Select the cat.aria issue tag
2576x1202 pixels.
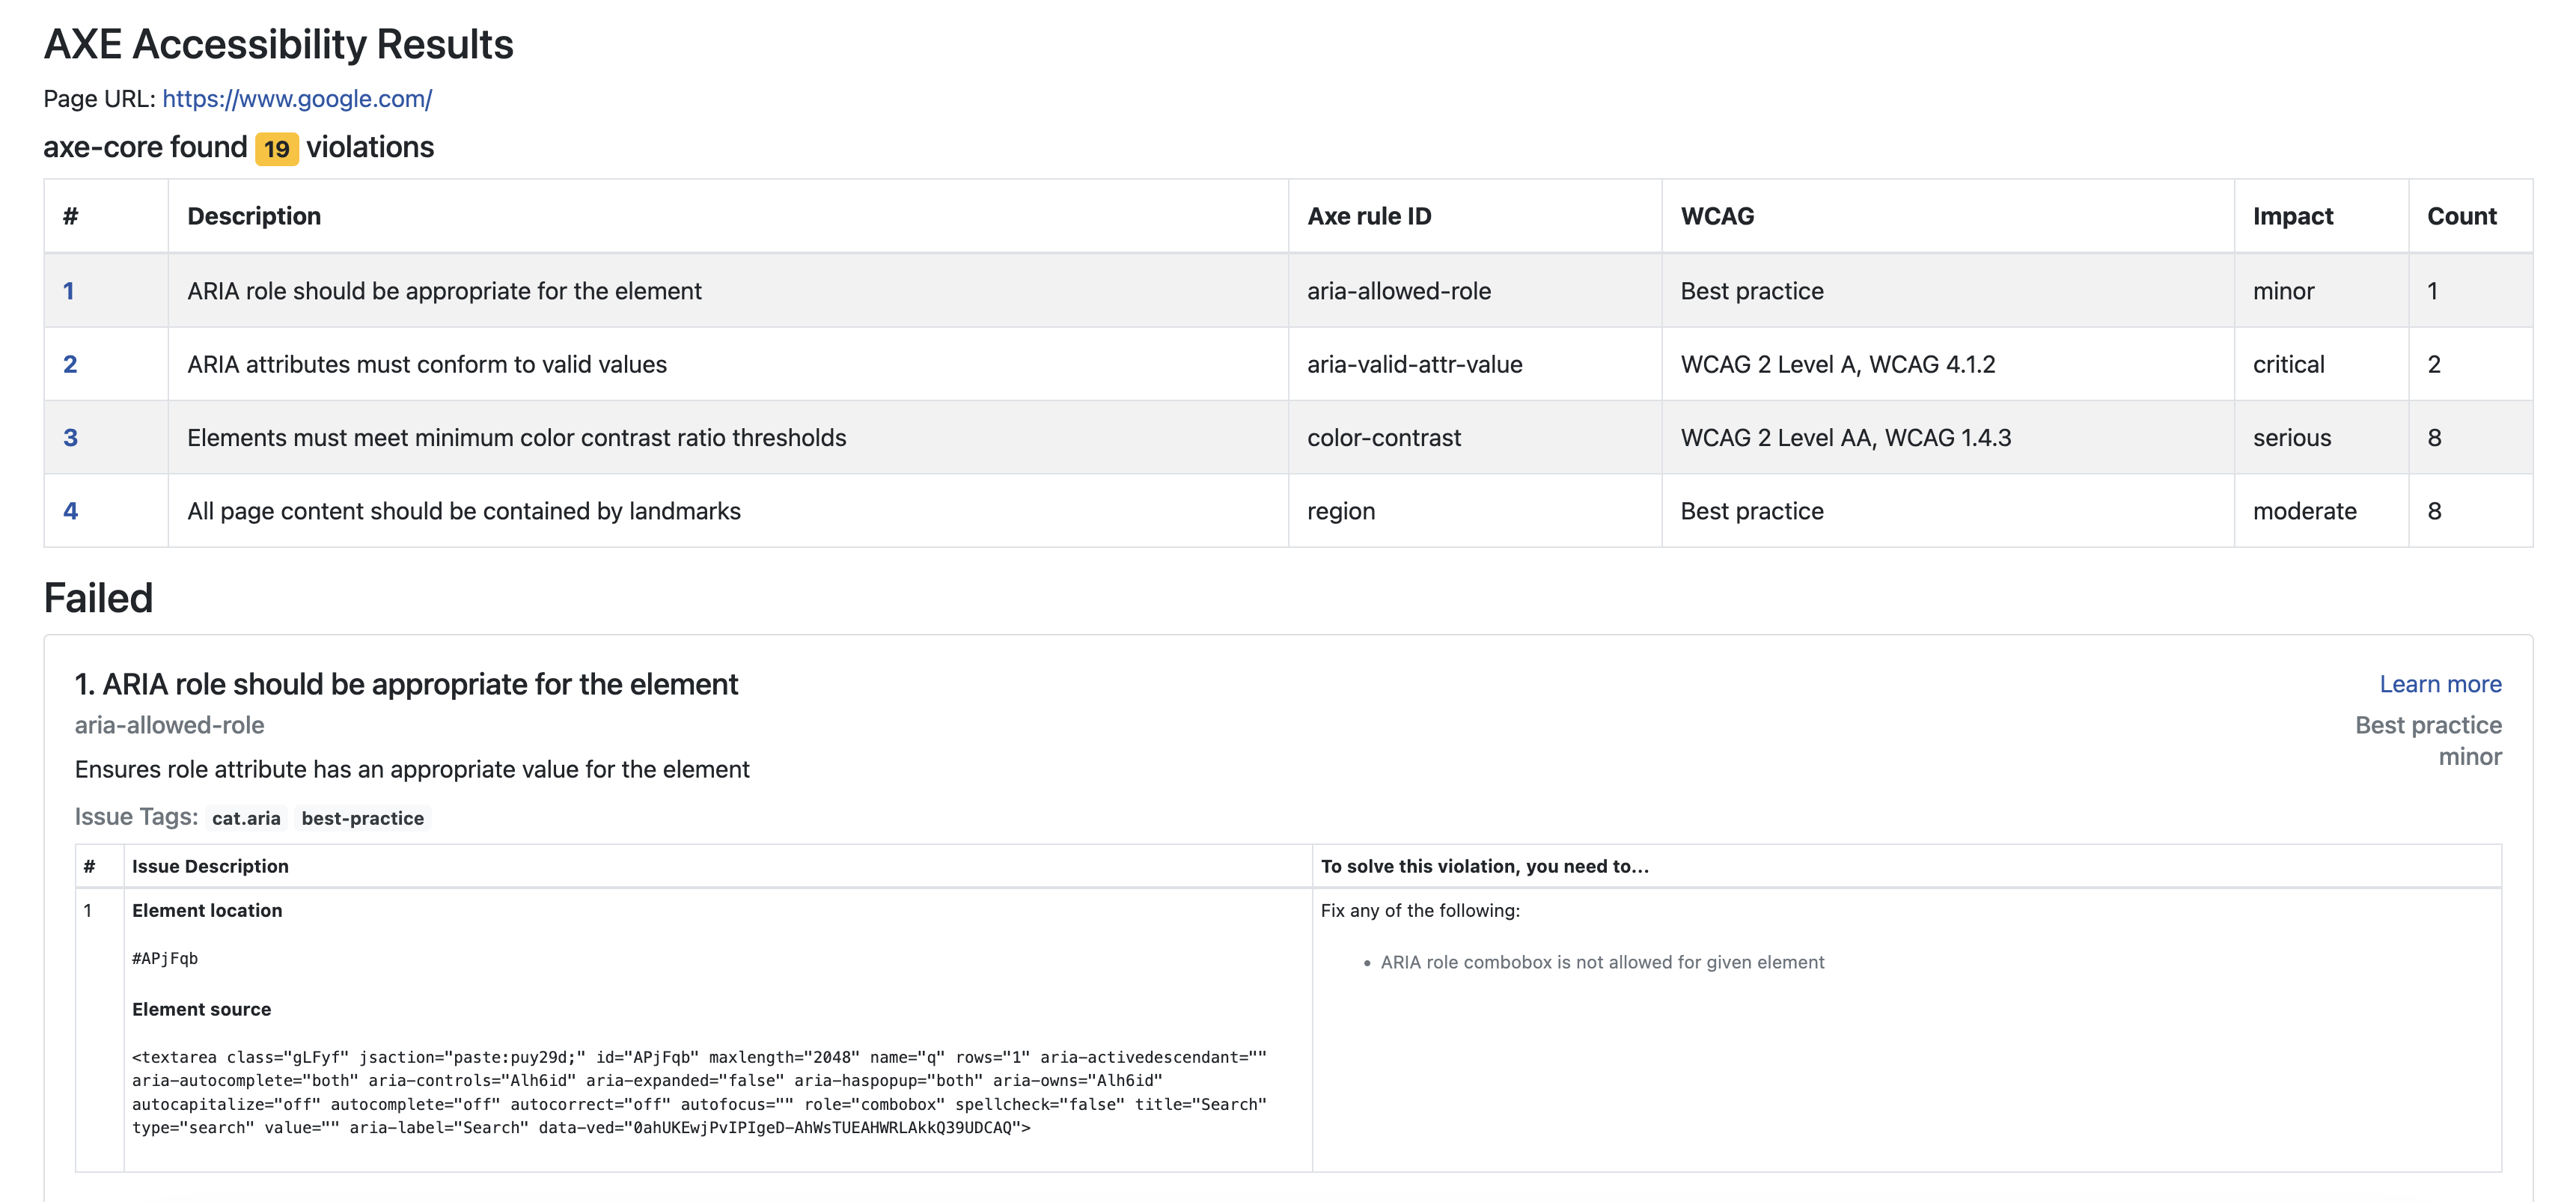coord(246,818)
